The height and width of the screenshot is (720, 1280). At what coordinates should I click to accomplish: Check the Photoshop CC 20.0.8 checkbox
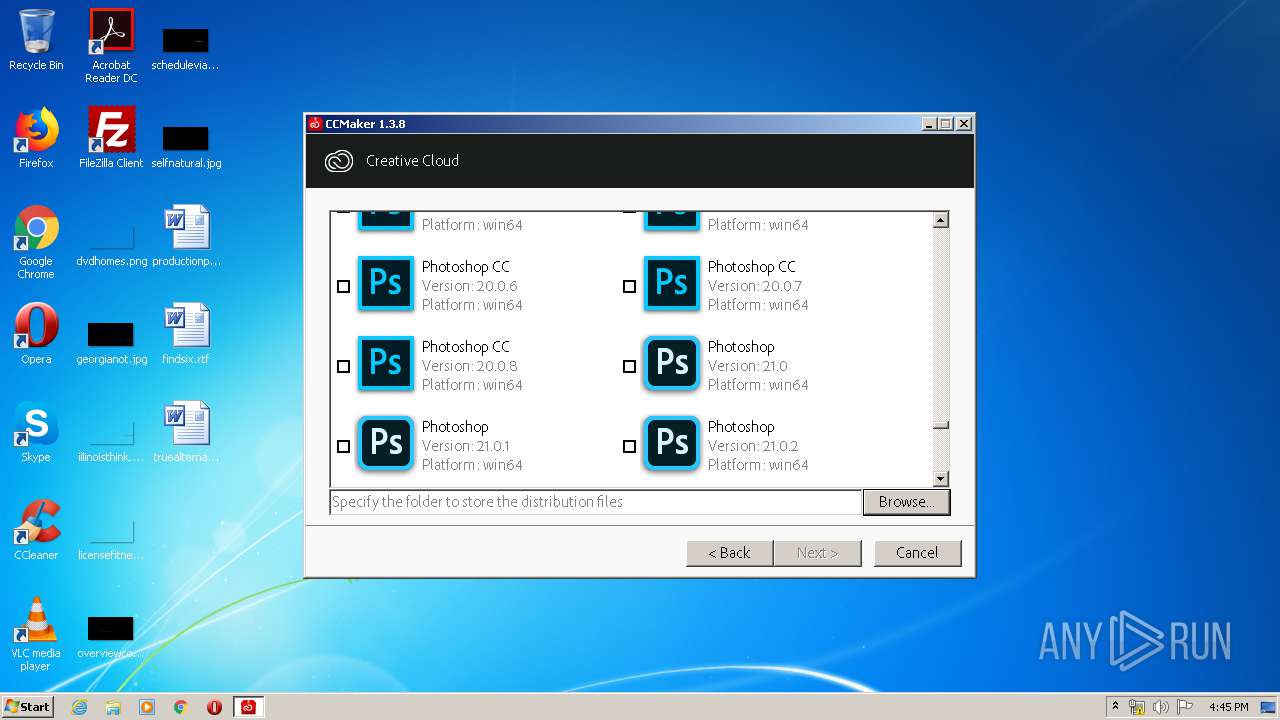[343, 366]
